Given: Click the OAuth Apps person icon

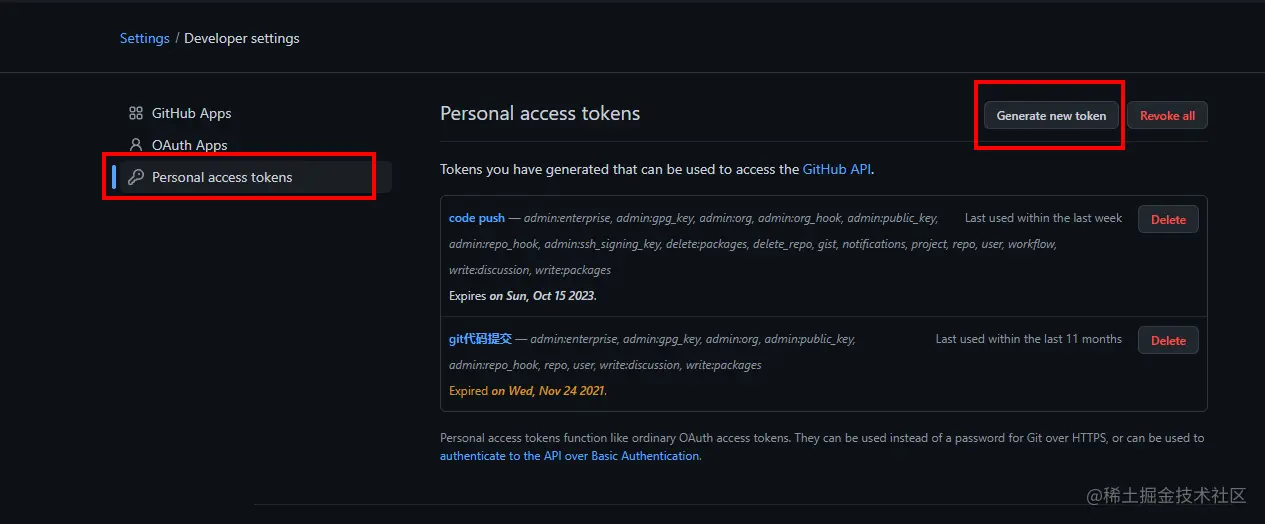Looking at the screenshot, I should click(x=136, y=145).
